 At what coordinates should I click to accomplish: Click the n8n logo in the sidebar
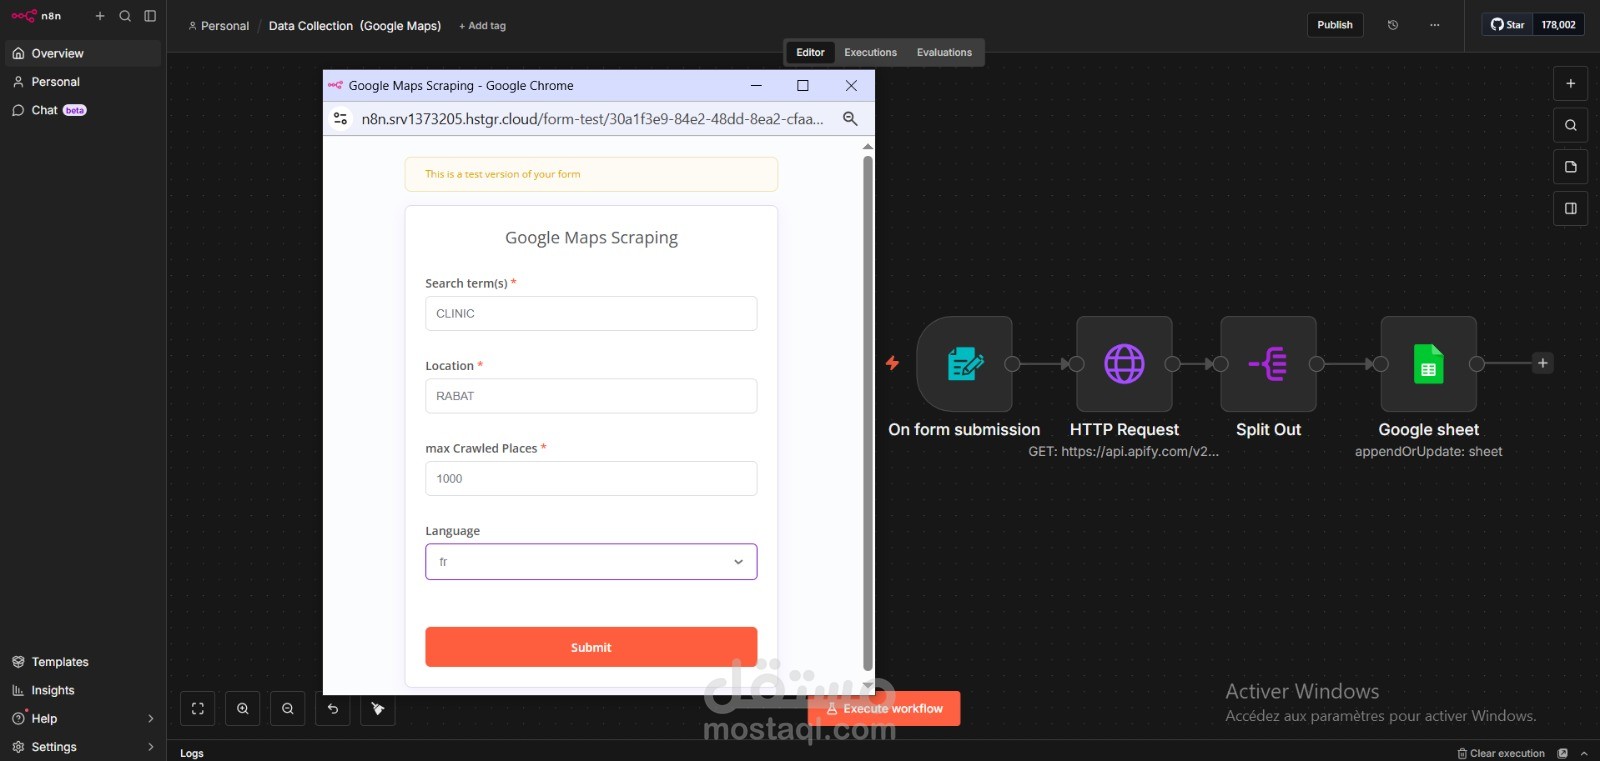point(36,16)
